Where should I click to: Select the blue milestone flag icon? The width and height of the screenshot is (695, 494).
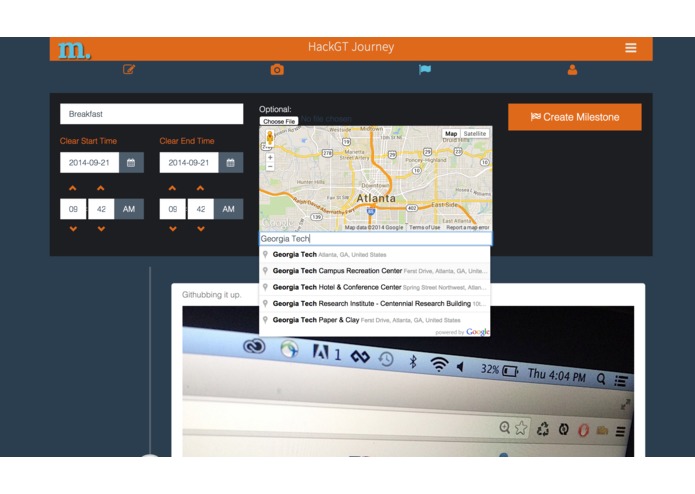(425, 70)
